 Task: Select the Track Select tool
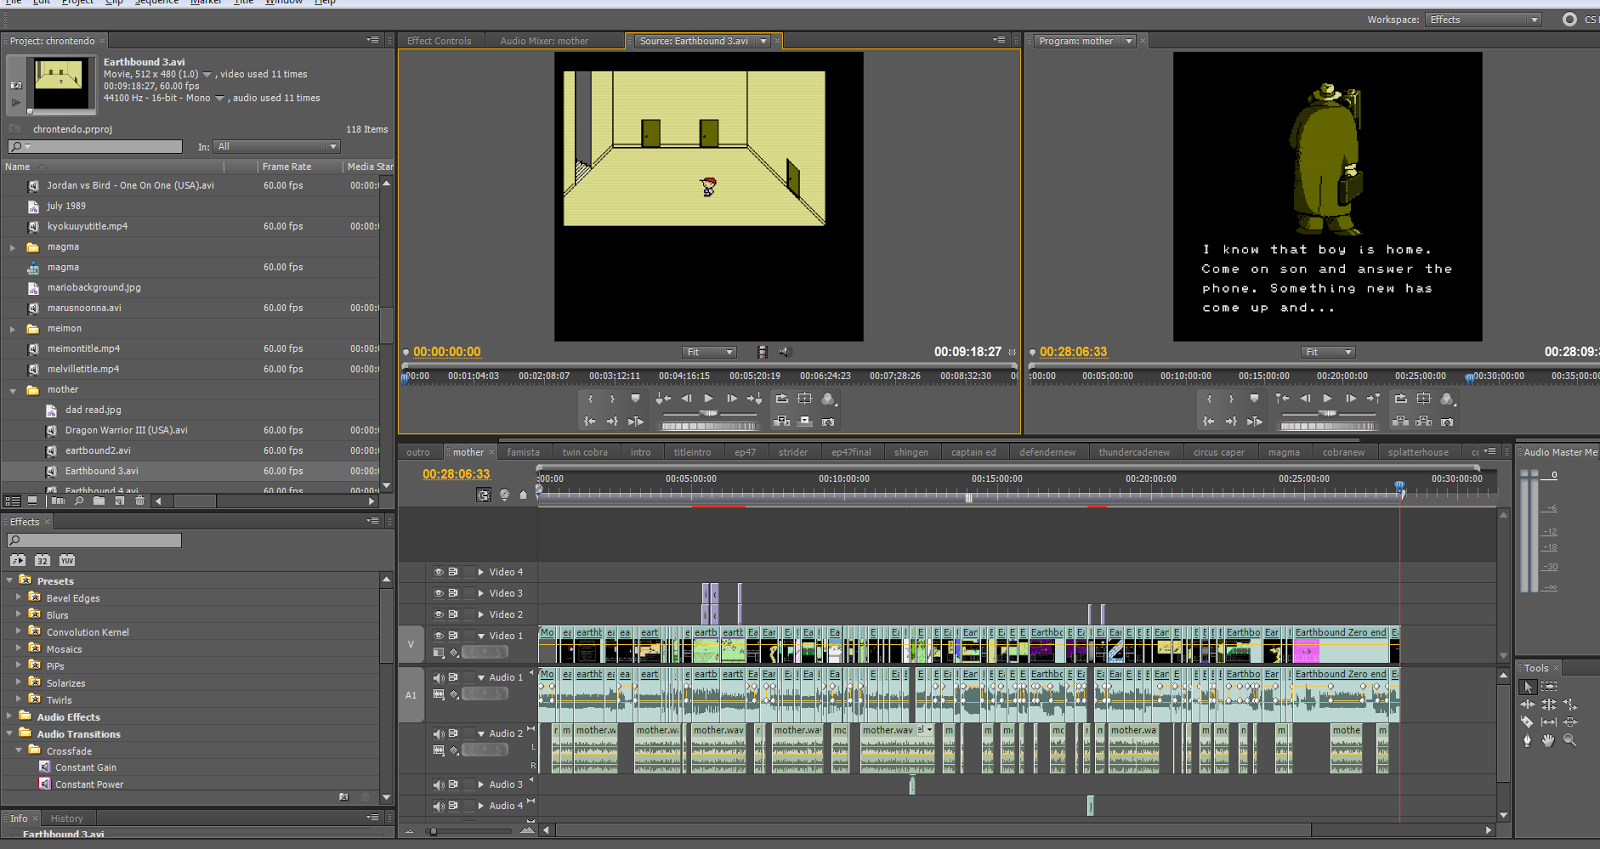pos(1549,687)
